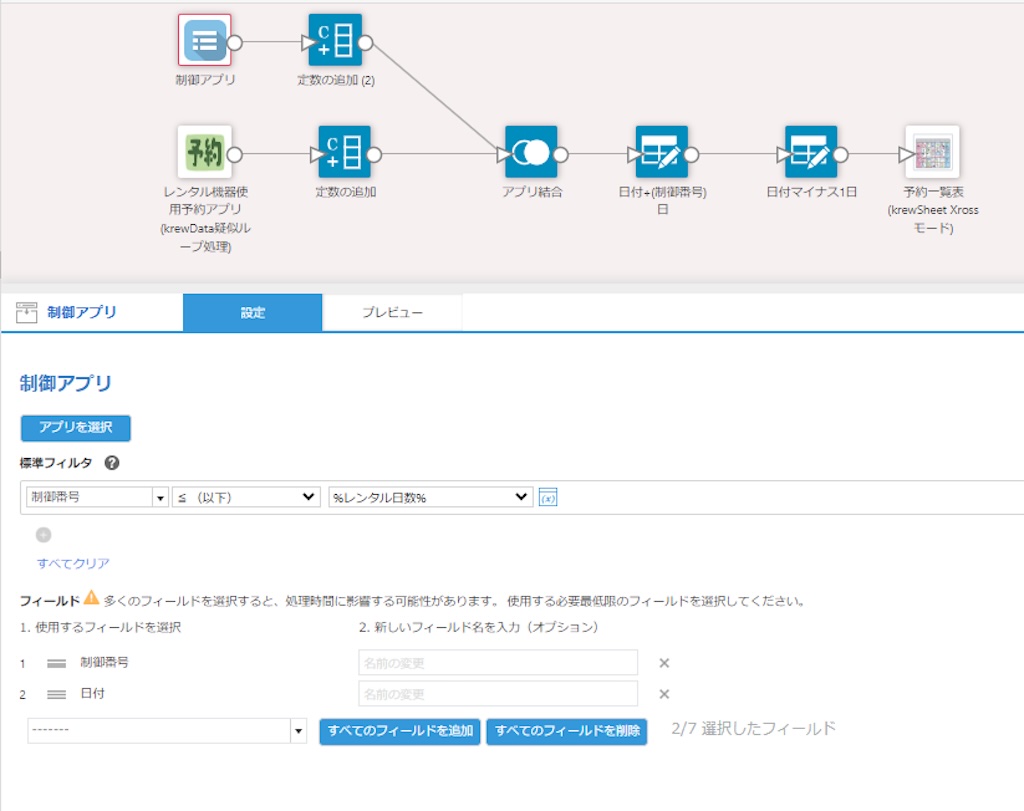1024x811 pixels.
Task: Click rename input for 制御番号 field
Action: pyautogui.click(x=498, y=663)
